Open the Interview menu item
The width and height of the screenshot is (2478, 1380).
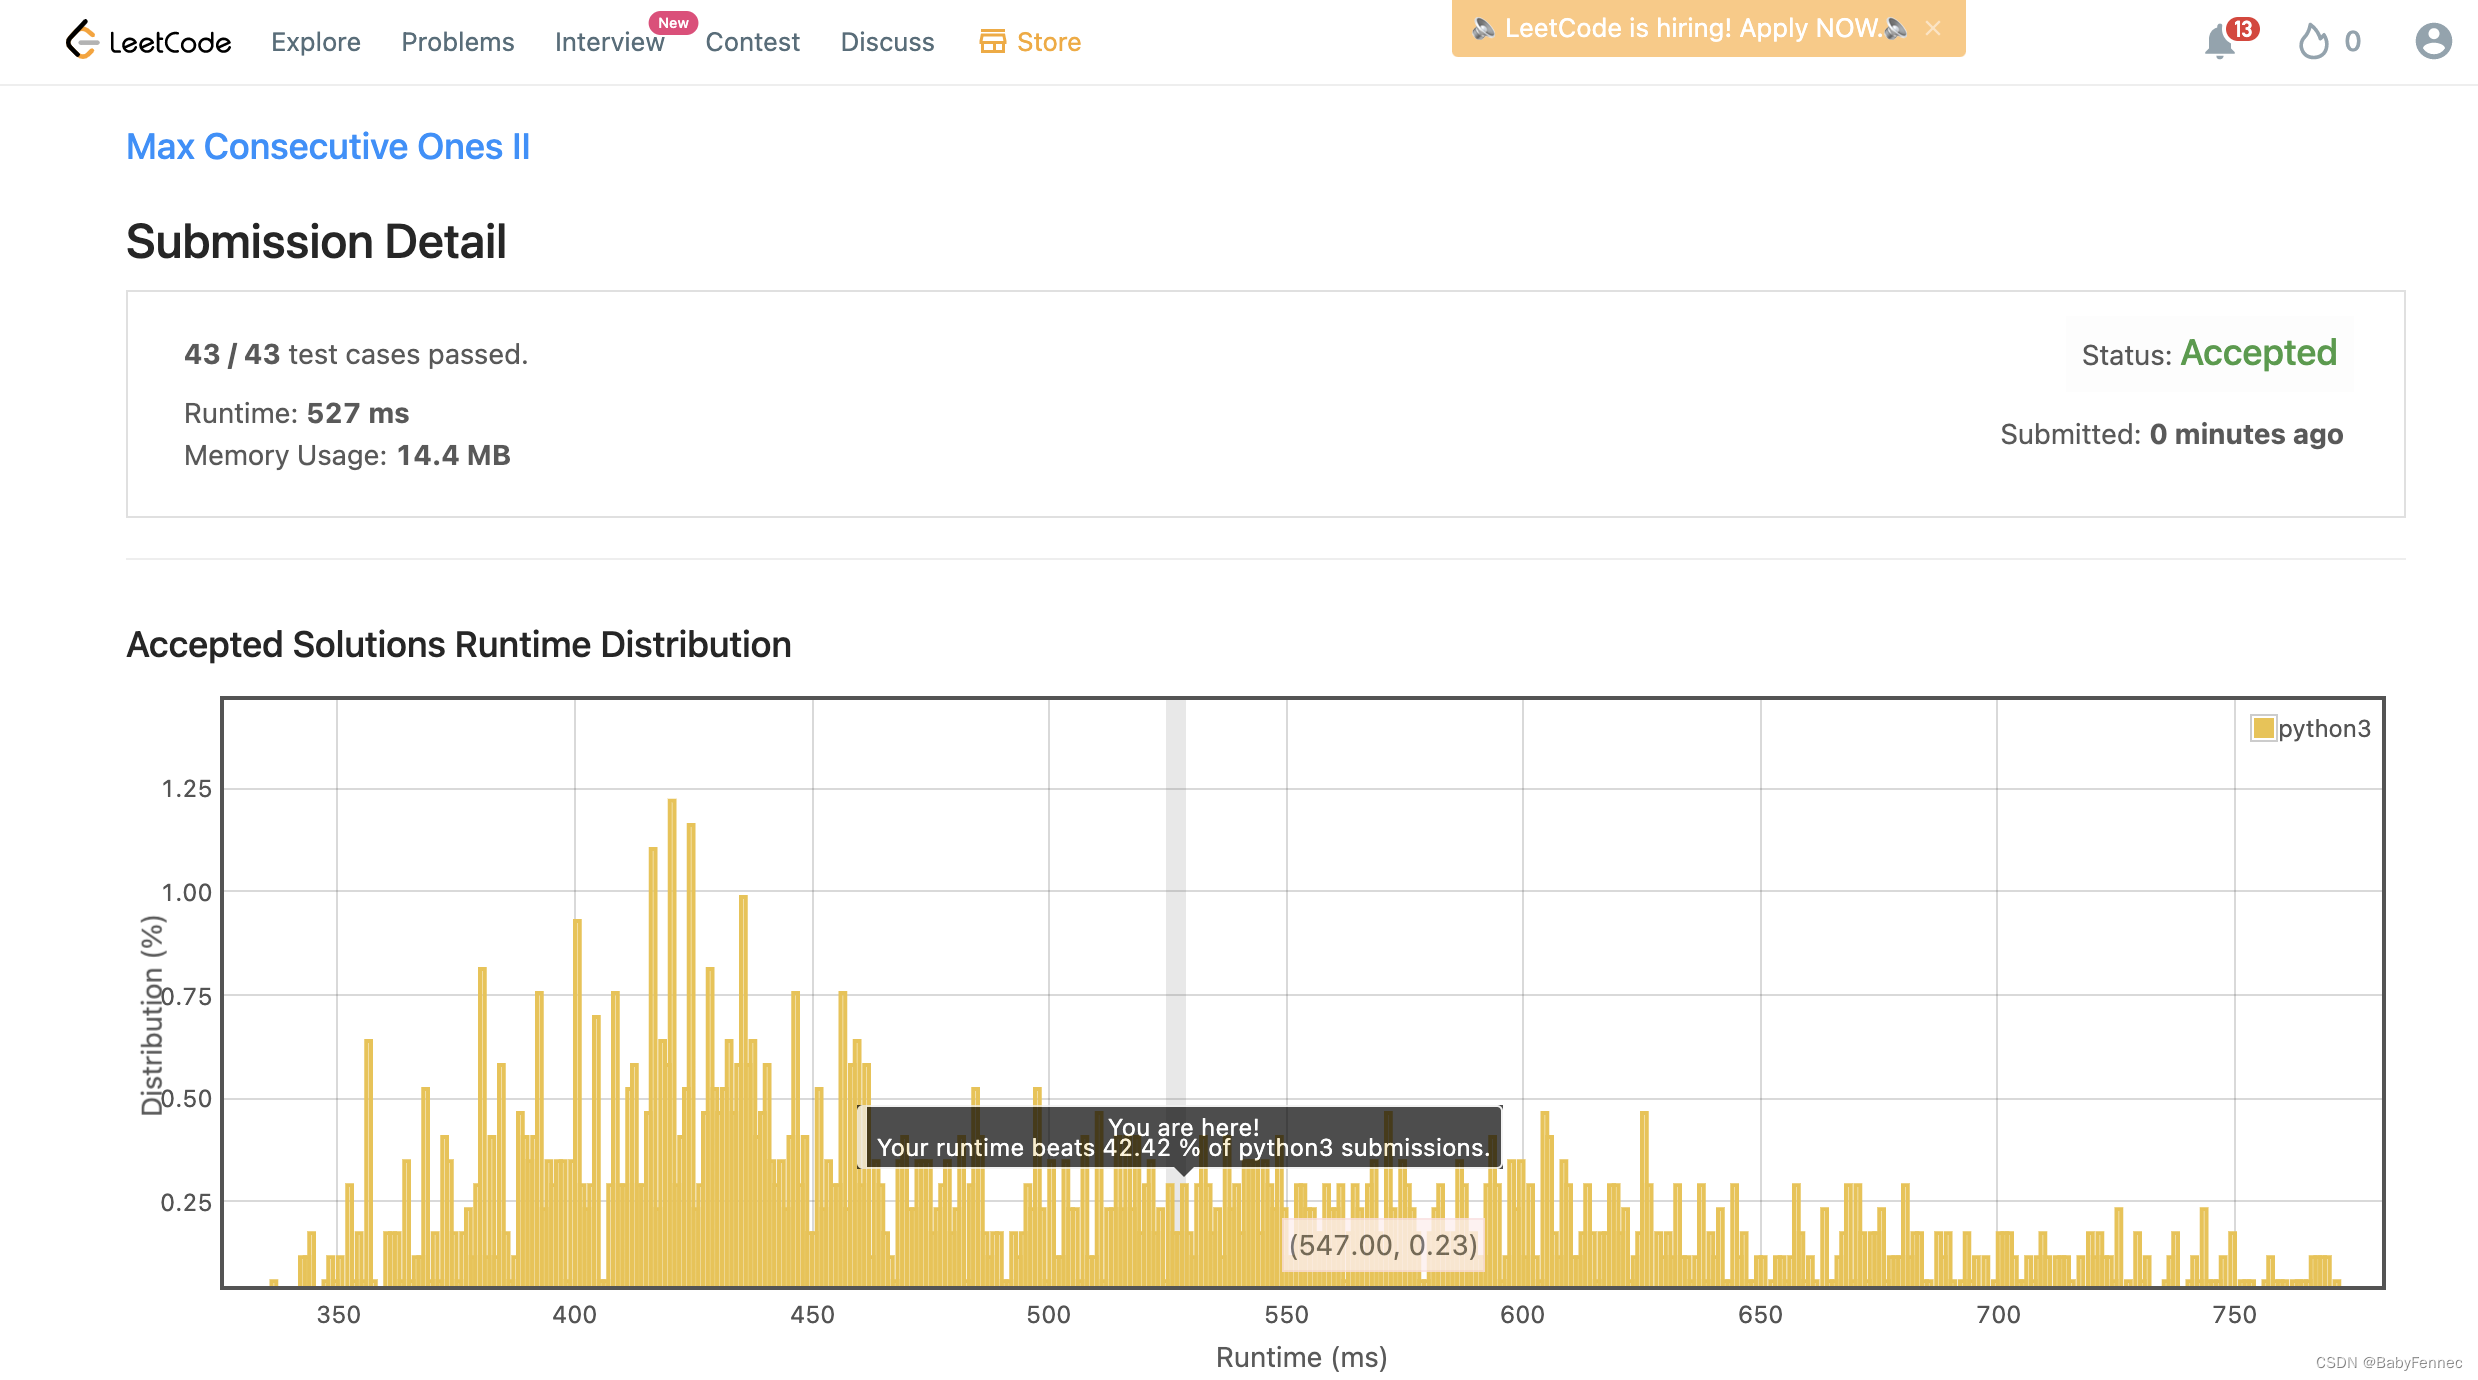click(608, 42)
